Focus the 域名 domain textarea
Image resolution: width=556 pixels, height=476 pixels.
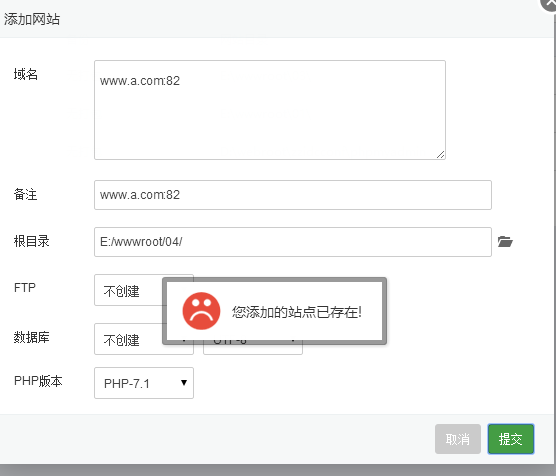click(x=270, y=110)
